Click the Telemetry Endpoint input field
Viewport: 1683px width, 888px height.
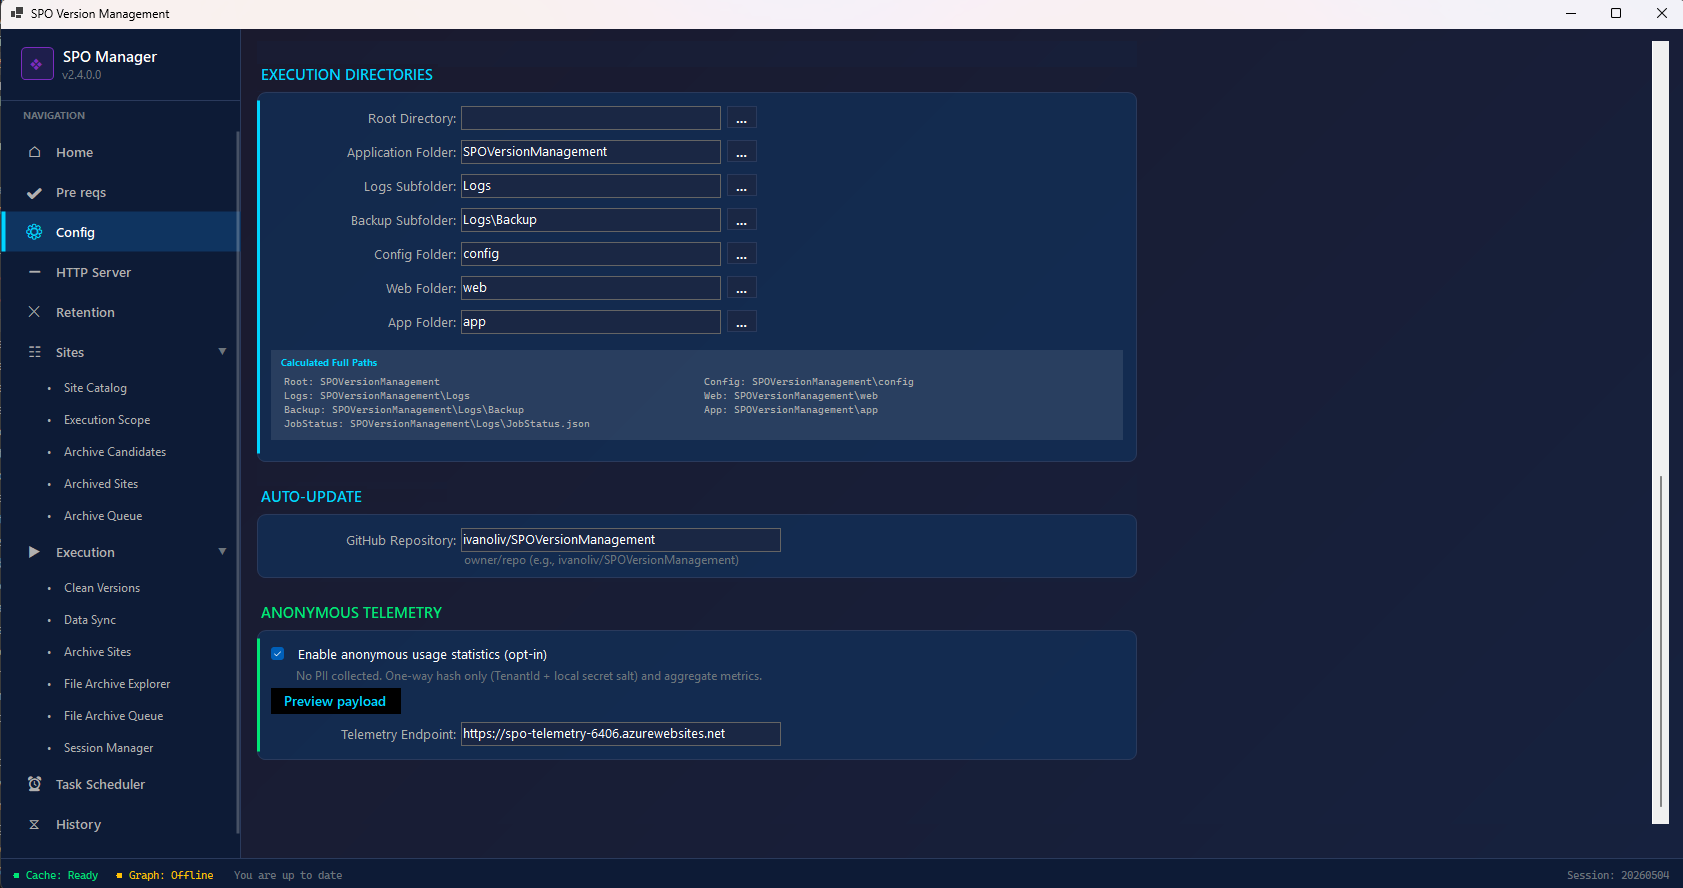pos(620,734)
